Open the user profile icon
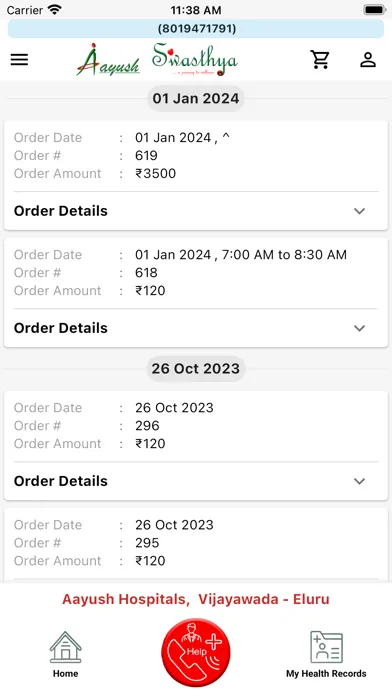This screenshot has width=392, height=696. pos(368,59)
